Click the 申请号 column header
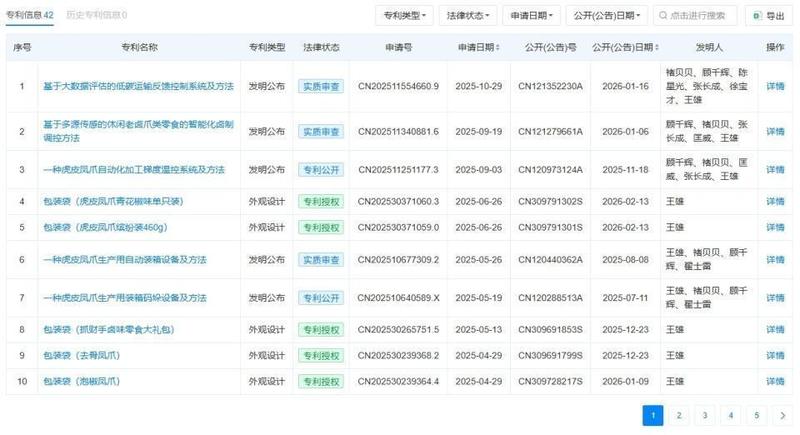The image size is (800, 435). [398, 47]
